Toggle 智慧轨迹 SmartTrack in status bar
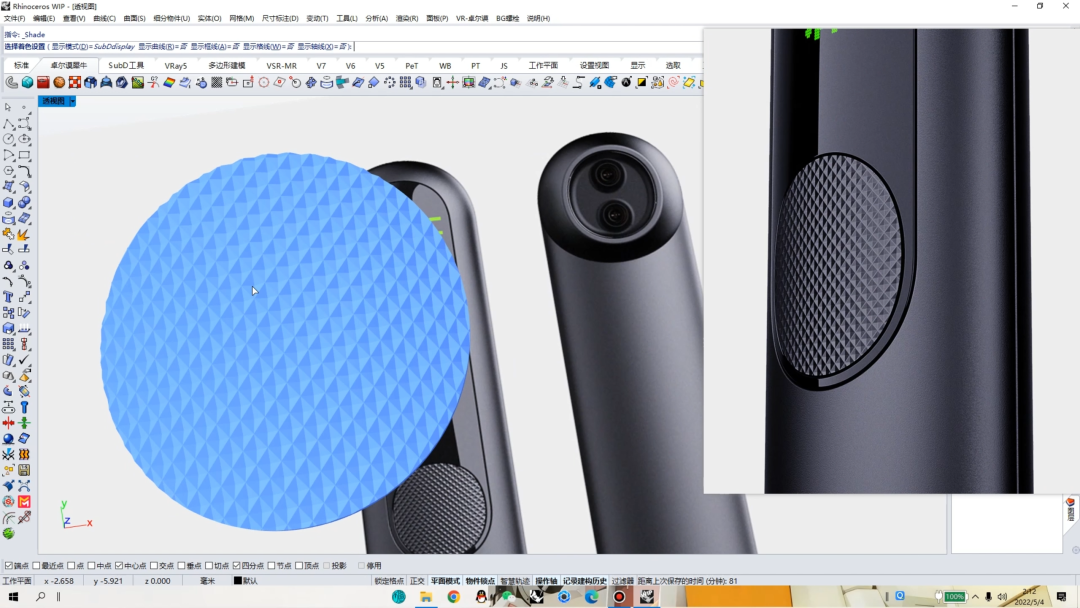1080x608 pixels. (x=515, y=581)
